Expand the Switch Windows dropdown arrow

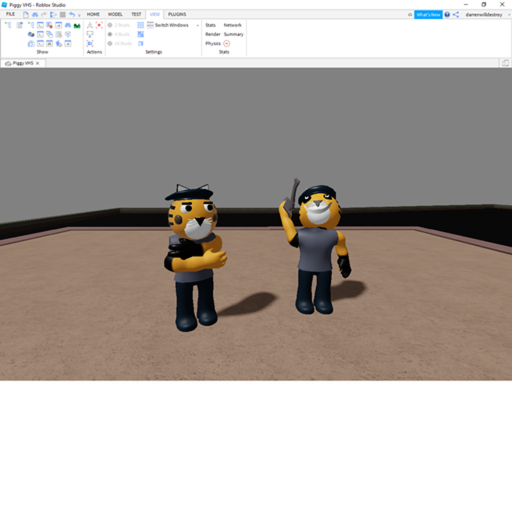pyautogui.click(x=198, y=25)
